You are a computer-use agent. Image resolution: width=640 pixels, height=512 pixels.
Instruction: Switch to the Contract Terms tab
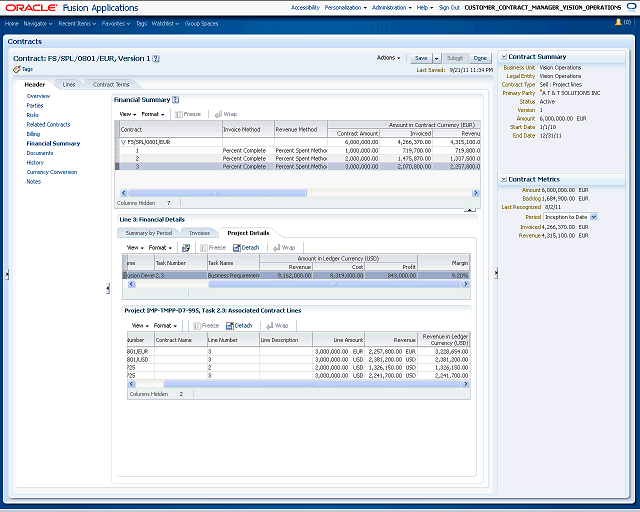tap(111, 85)
